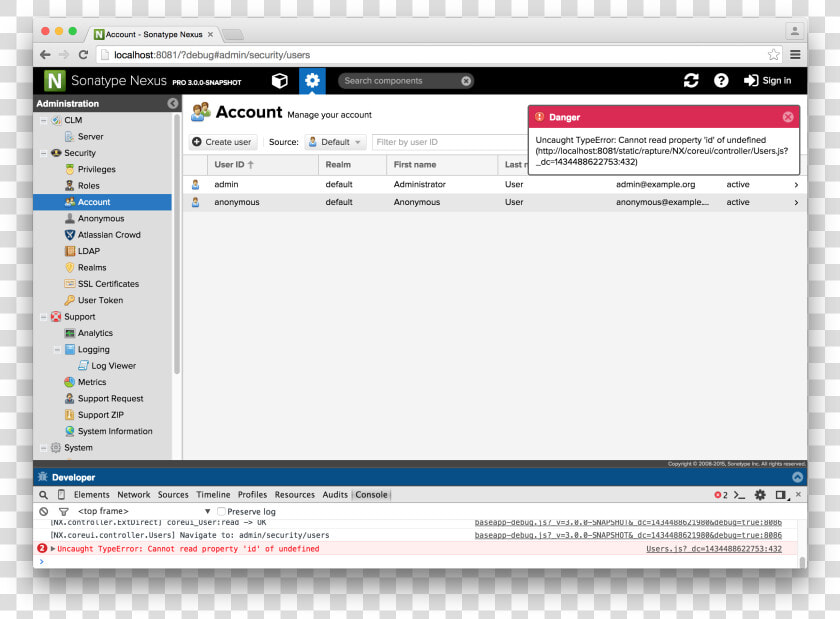Image resolution: width=840 pixels, height=619 pixels.
Task: Open Atlassian Crowd settings
Action: click(x=102, y=235)
